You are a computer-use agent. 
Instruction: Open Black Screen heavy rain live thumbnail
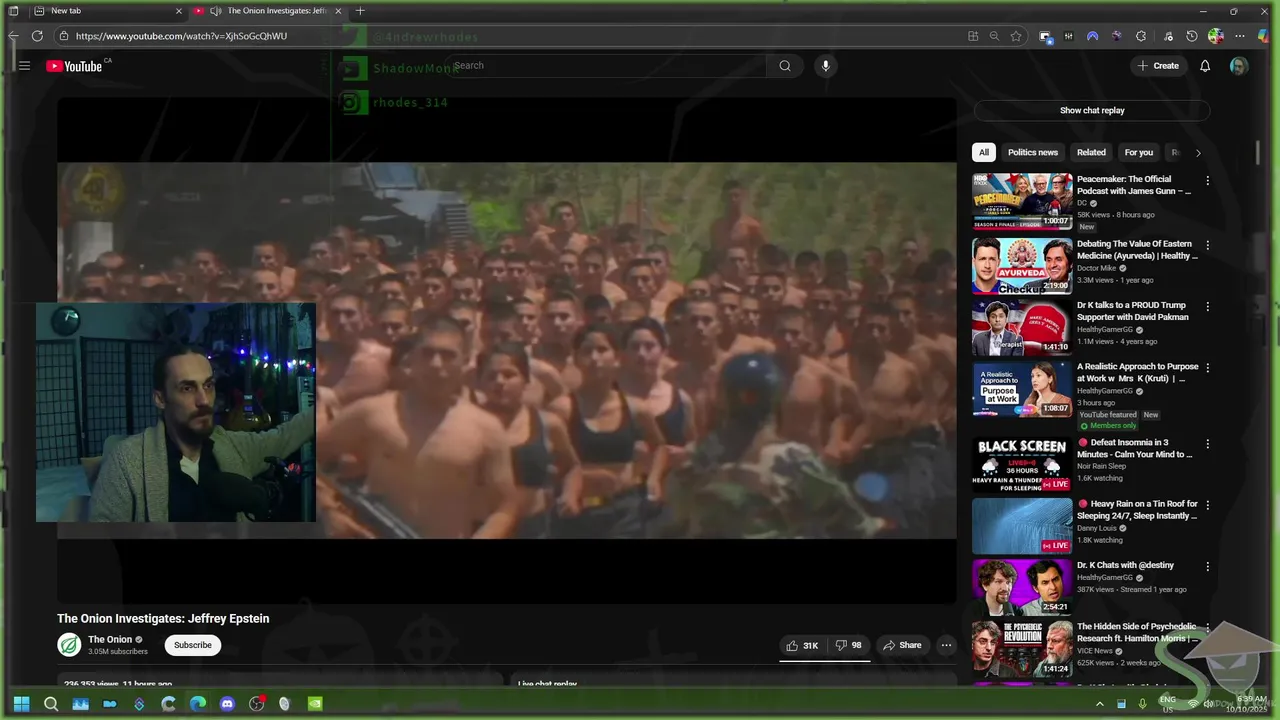pyautogui.click(x=1022, y=464)
